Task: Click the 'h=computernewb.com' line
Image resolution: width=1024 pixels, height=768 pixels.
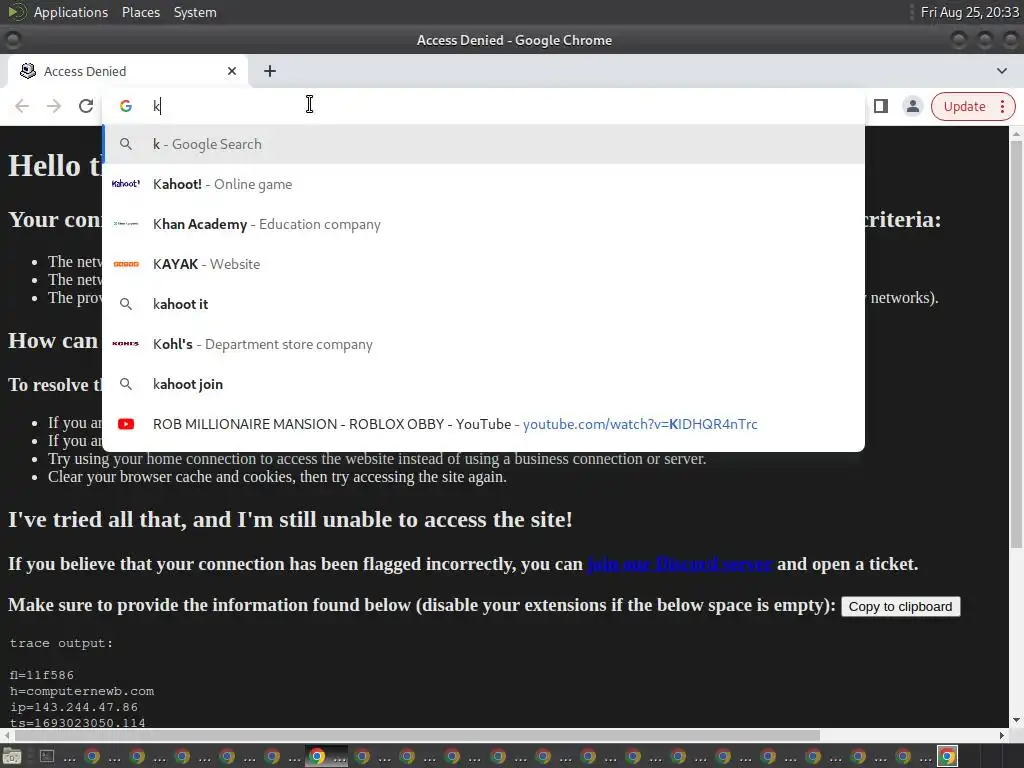Action: (x=82, y=691)
